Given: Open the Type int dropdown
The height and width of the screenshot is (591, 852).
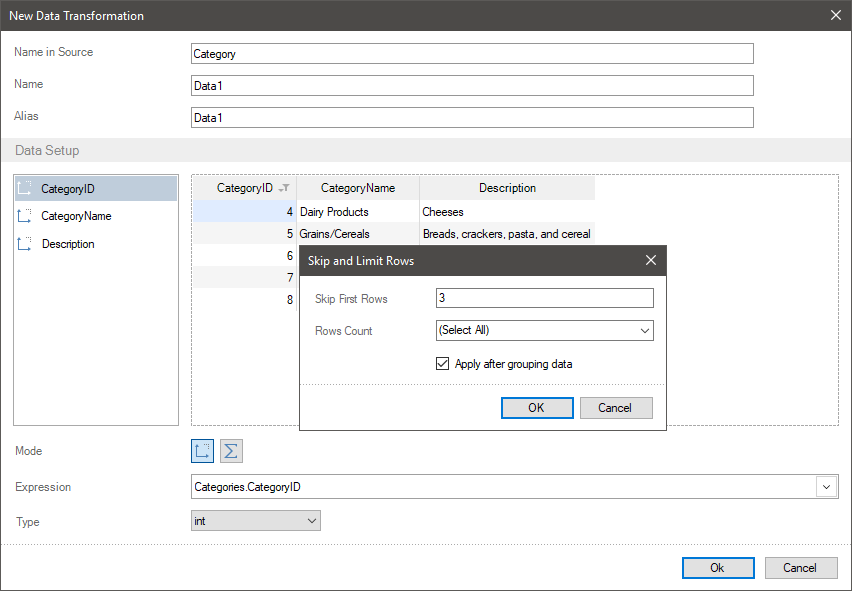Looking at the screenshot, I should 312,521.
